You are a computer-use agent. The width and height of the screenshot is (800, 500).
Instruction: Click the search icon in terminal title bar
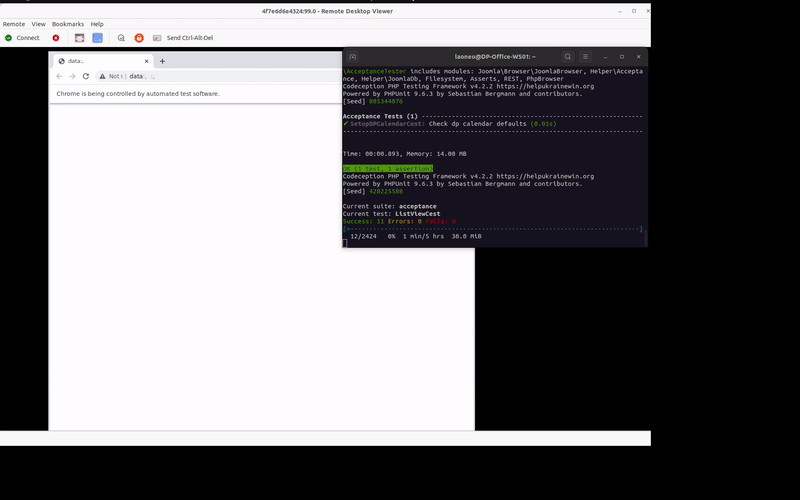(x=567, y=57)
